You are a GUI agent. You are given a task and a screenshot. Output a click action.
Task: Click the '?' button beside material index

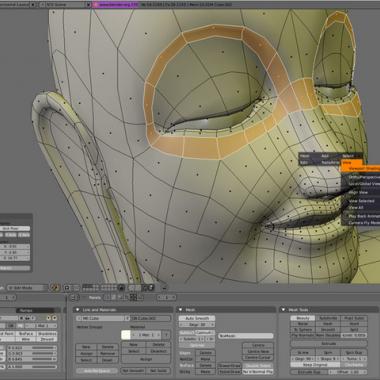pos(166,335)
